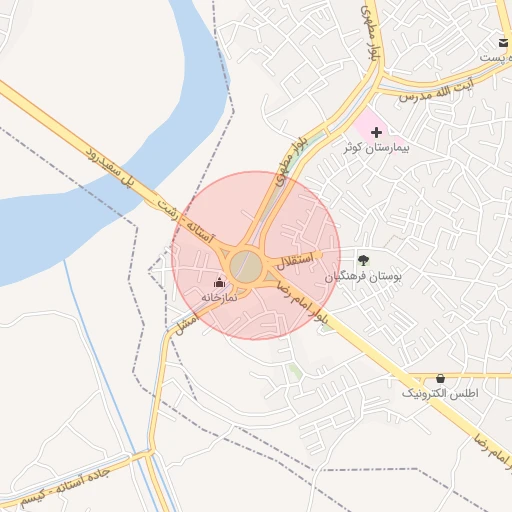Click the بلوار مطهری label near top

click(370, 33)
